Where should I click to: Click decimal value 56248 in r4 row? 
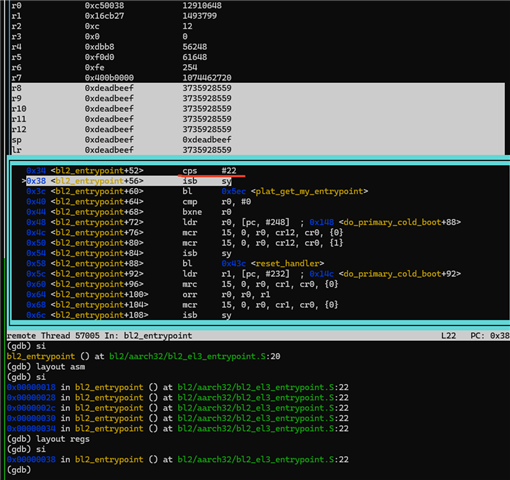pyautogui.click(x=195, y=47)
